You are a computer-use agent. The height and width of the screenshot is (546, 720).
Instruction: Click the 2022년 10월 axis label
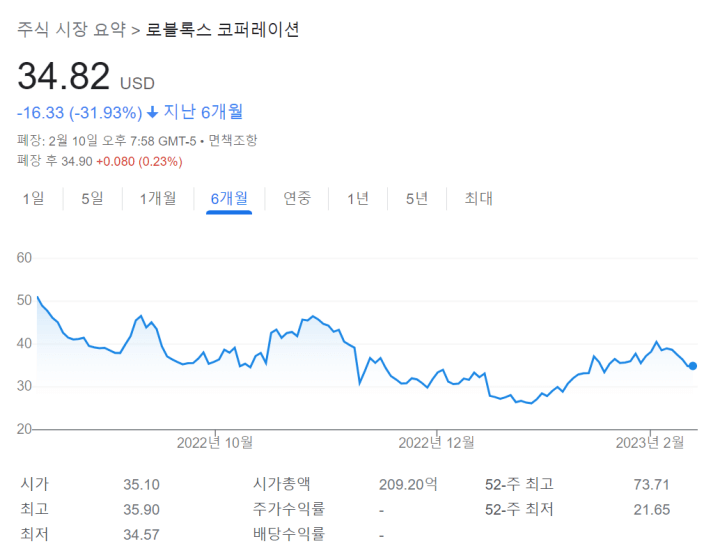pos(215,443)
